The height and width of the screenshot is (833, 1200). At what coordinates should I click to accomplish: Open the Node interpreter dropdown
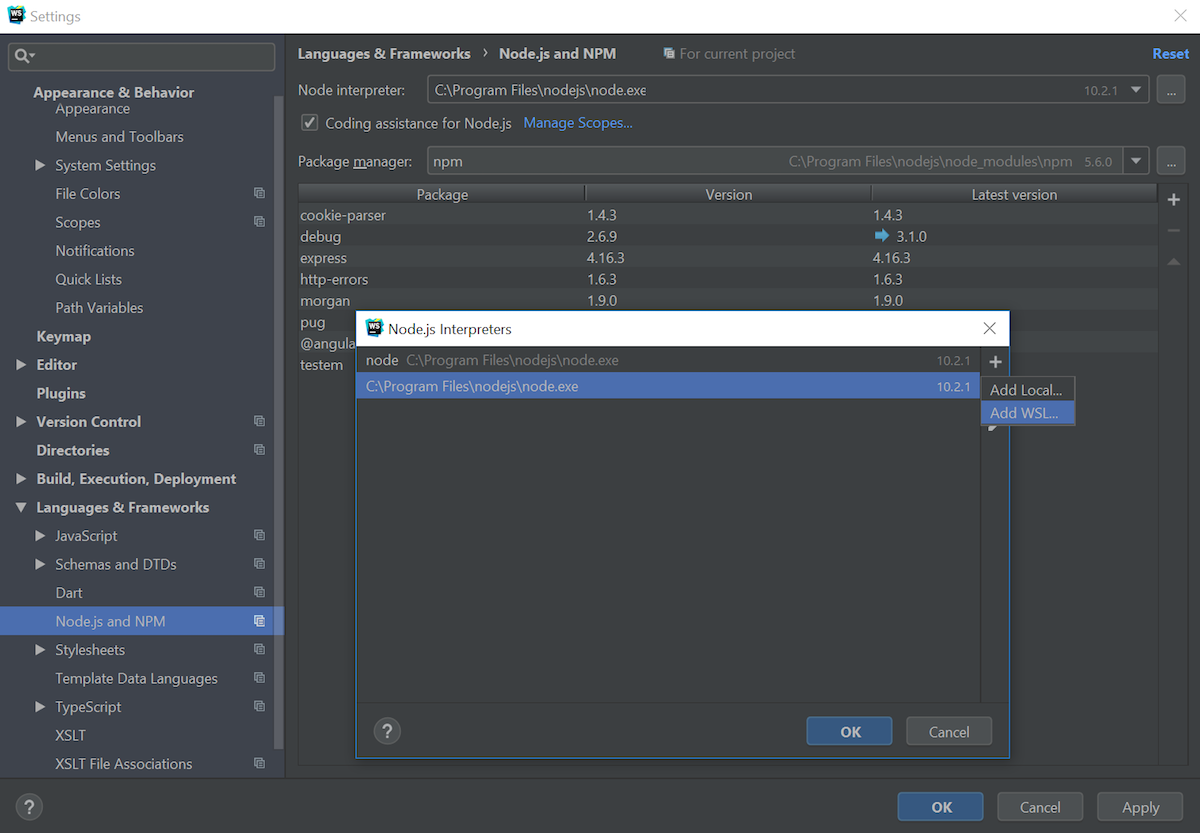pyautogui.click(x=1136, y=90)
